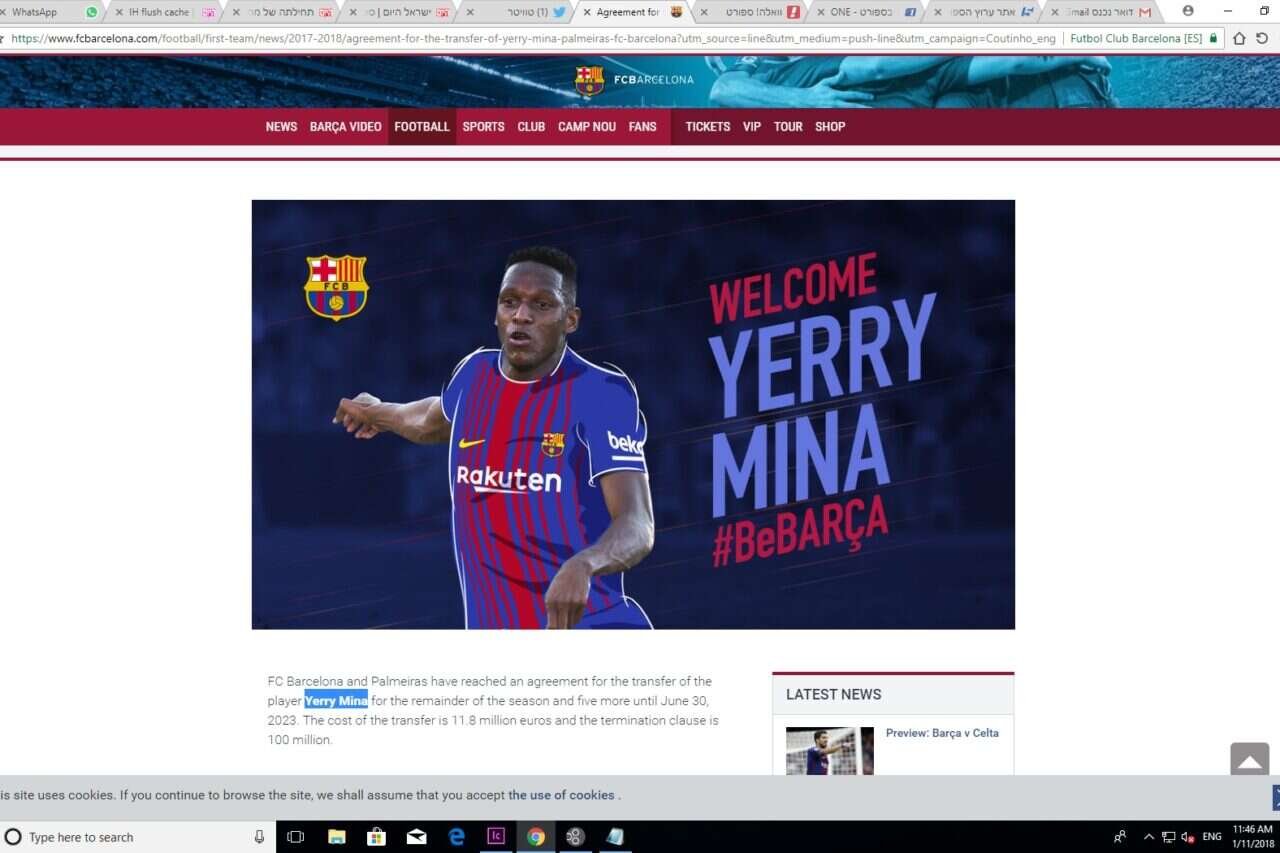Open File Explorer from the taskbar

(337, 837)
